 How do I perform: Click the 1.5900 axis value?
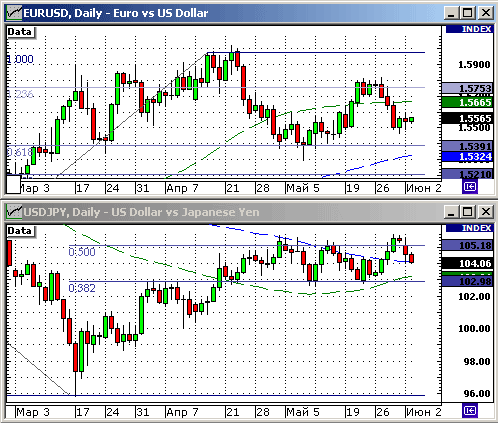point(474,65)
